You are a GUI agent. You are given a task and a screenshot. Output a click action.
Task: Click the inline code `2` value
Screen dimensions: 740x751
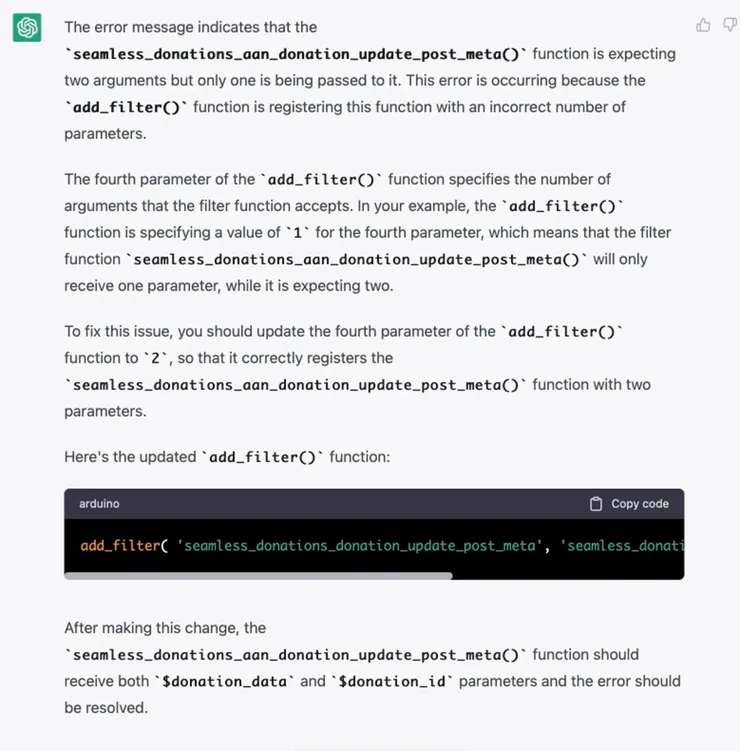pyautogui.click(x=156, y=358)
